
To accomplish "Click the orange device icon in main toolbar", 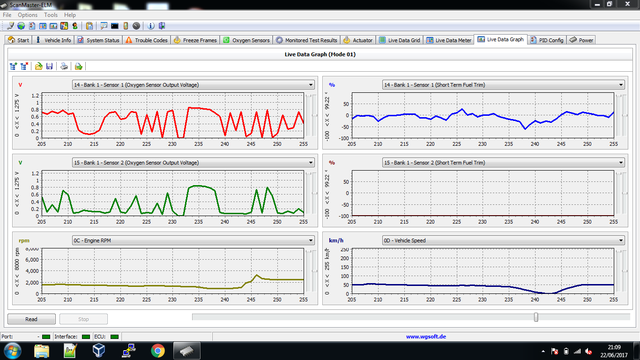I will click(x=126, y=26).
